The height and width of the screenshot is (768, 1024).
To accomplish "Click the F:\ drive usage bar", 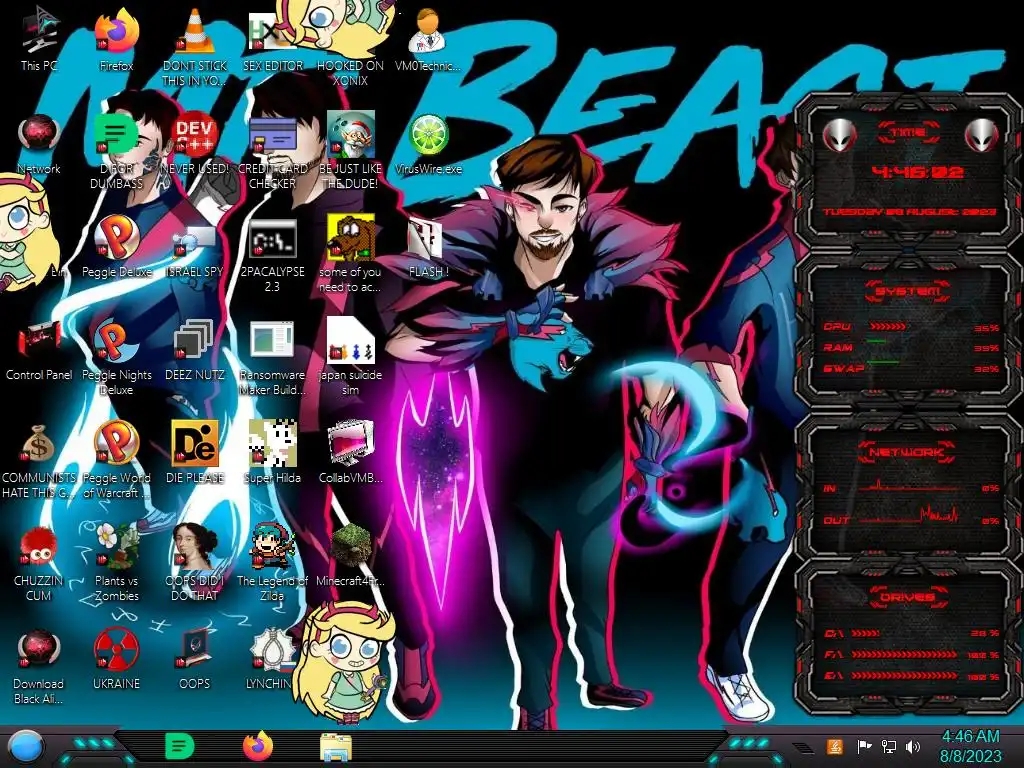I will 904,654.
